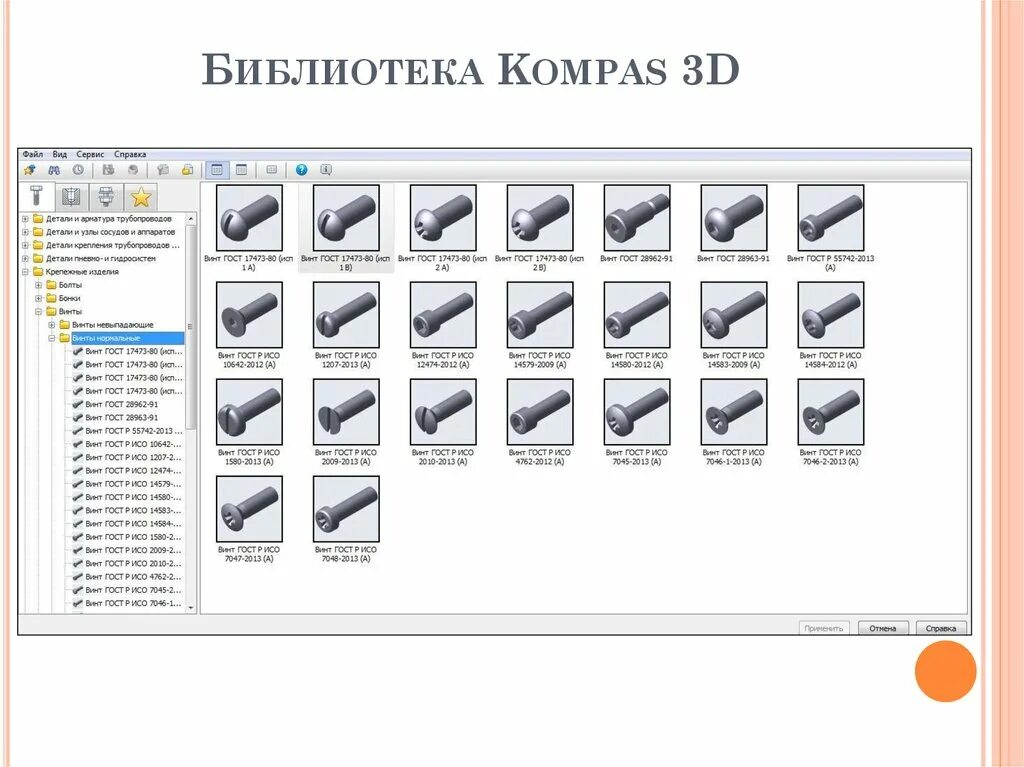This screenshot has height=767, width=1024.
Task: Select thumbnail Винт ГОСТ 28963-91
Action: point(733,218)
